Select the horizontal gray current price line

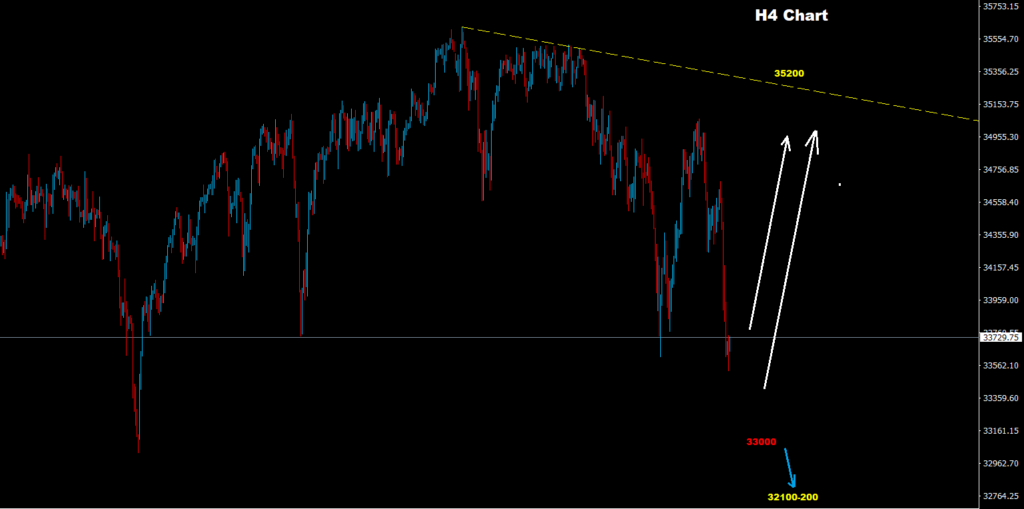[490, 338]
